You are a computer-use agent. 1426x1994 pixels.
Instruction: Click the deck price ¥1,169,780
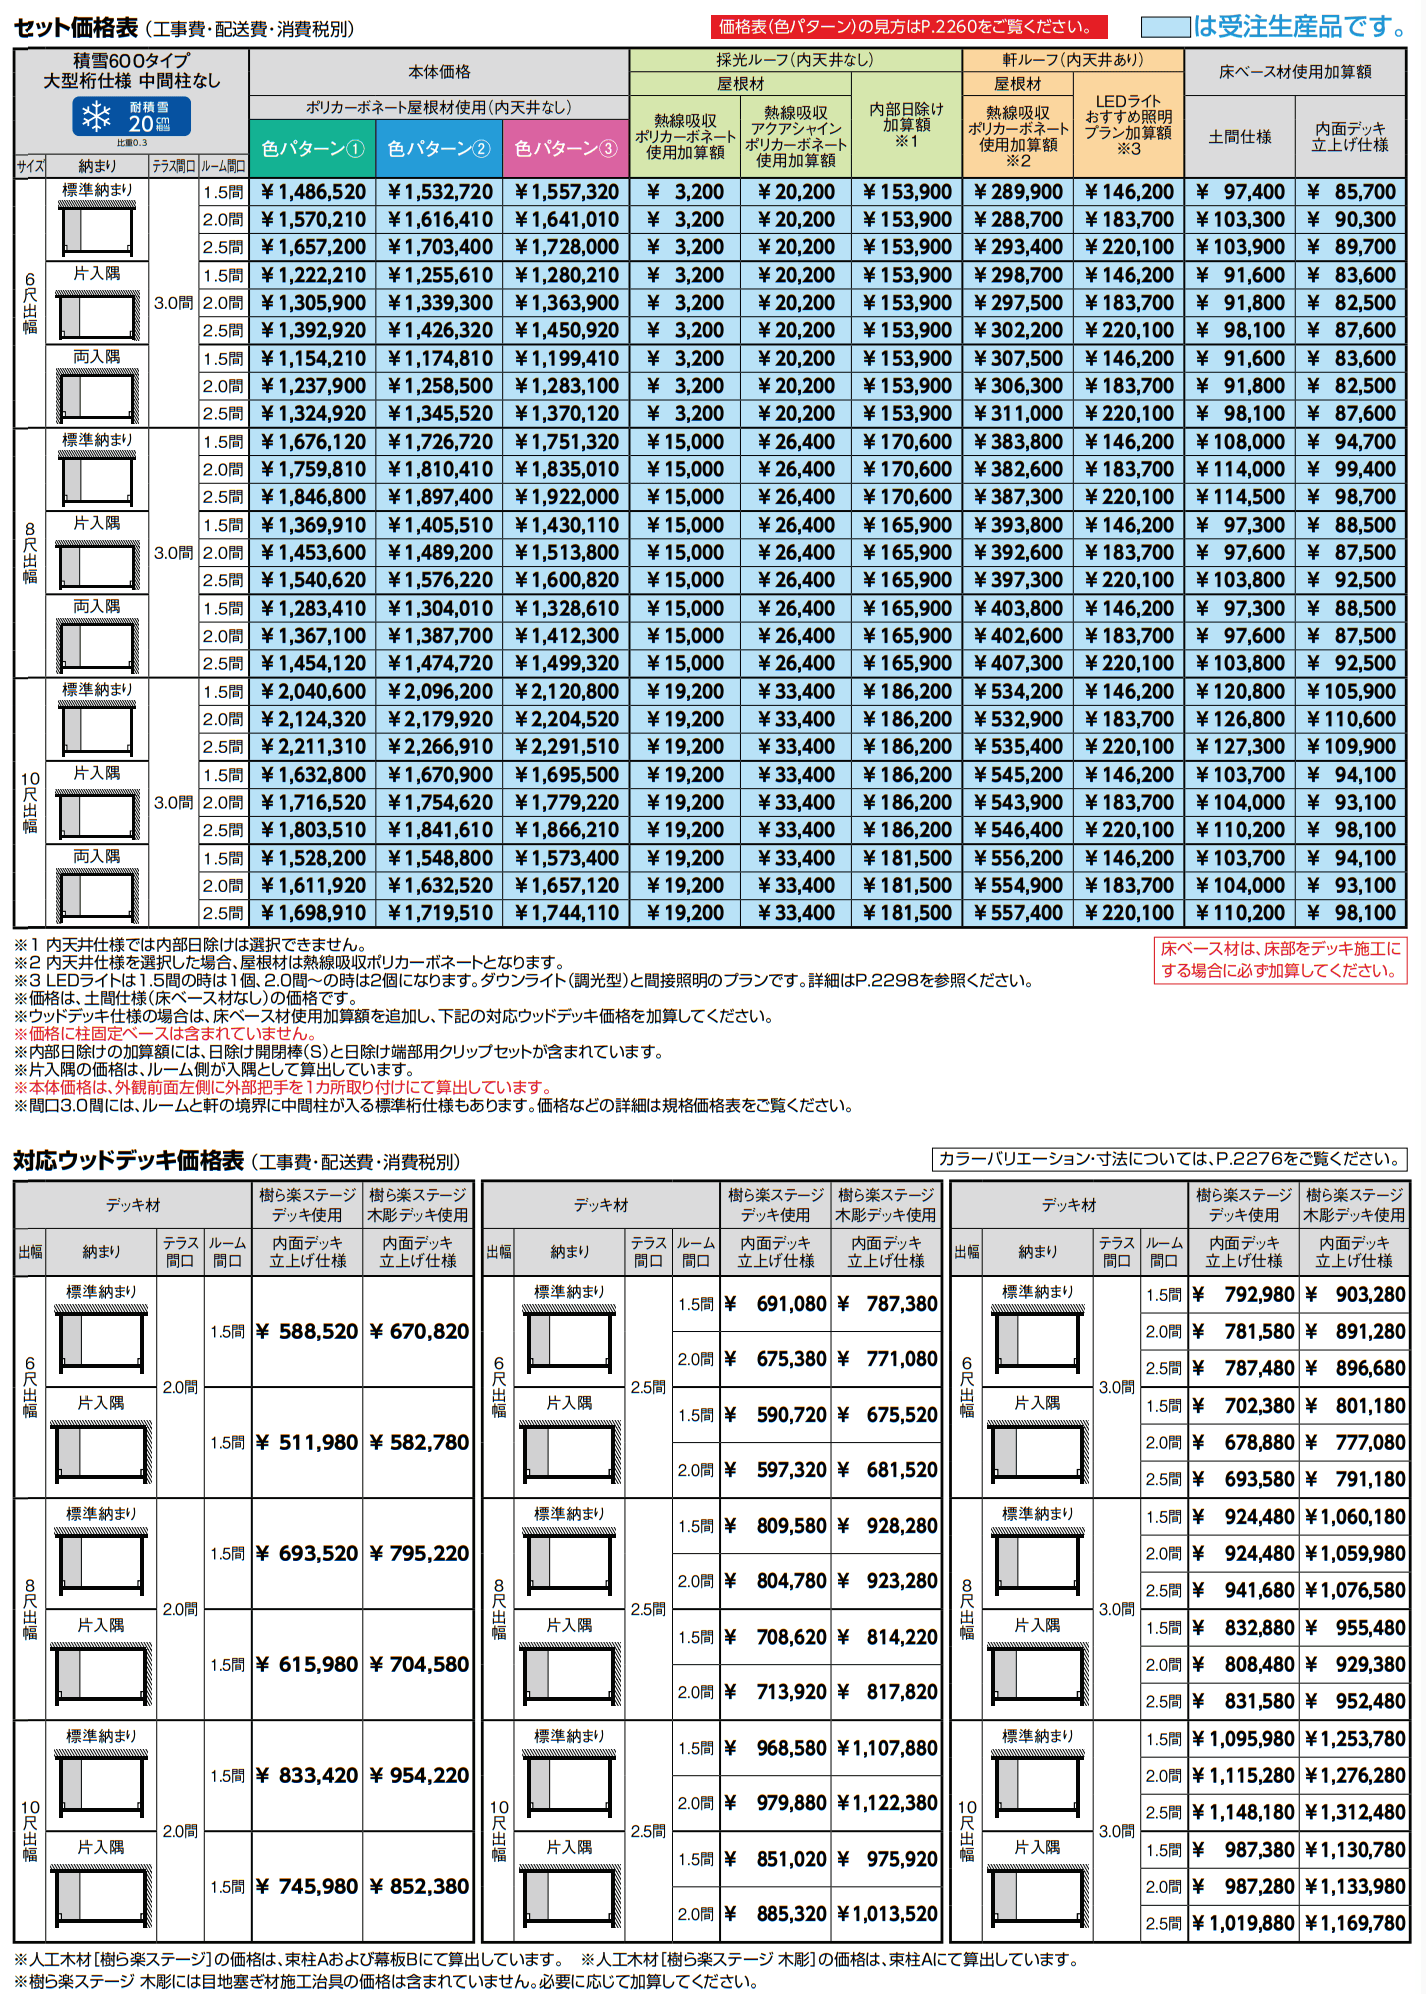click(x=1354, y=1923)
